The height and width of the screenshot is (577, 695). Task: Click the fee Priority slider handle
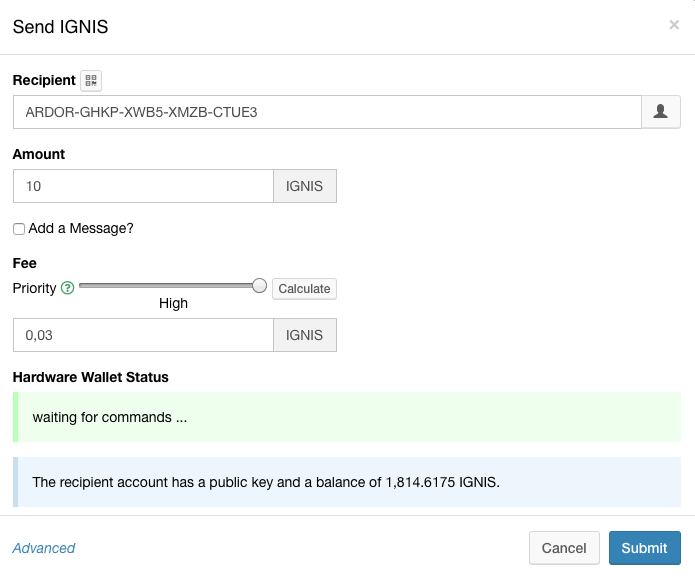click(x=259, y=286)
